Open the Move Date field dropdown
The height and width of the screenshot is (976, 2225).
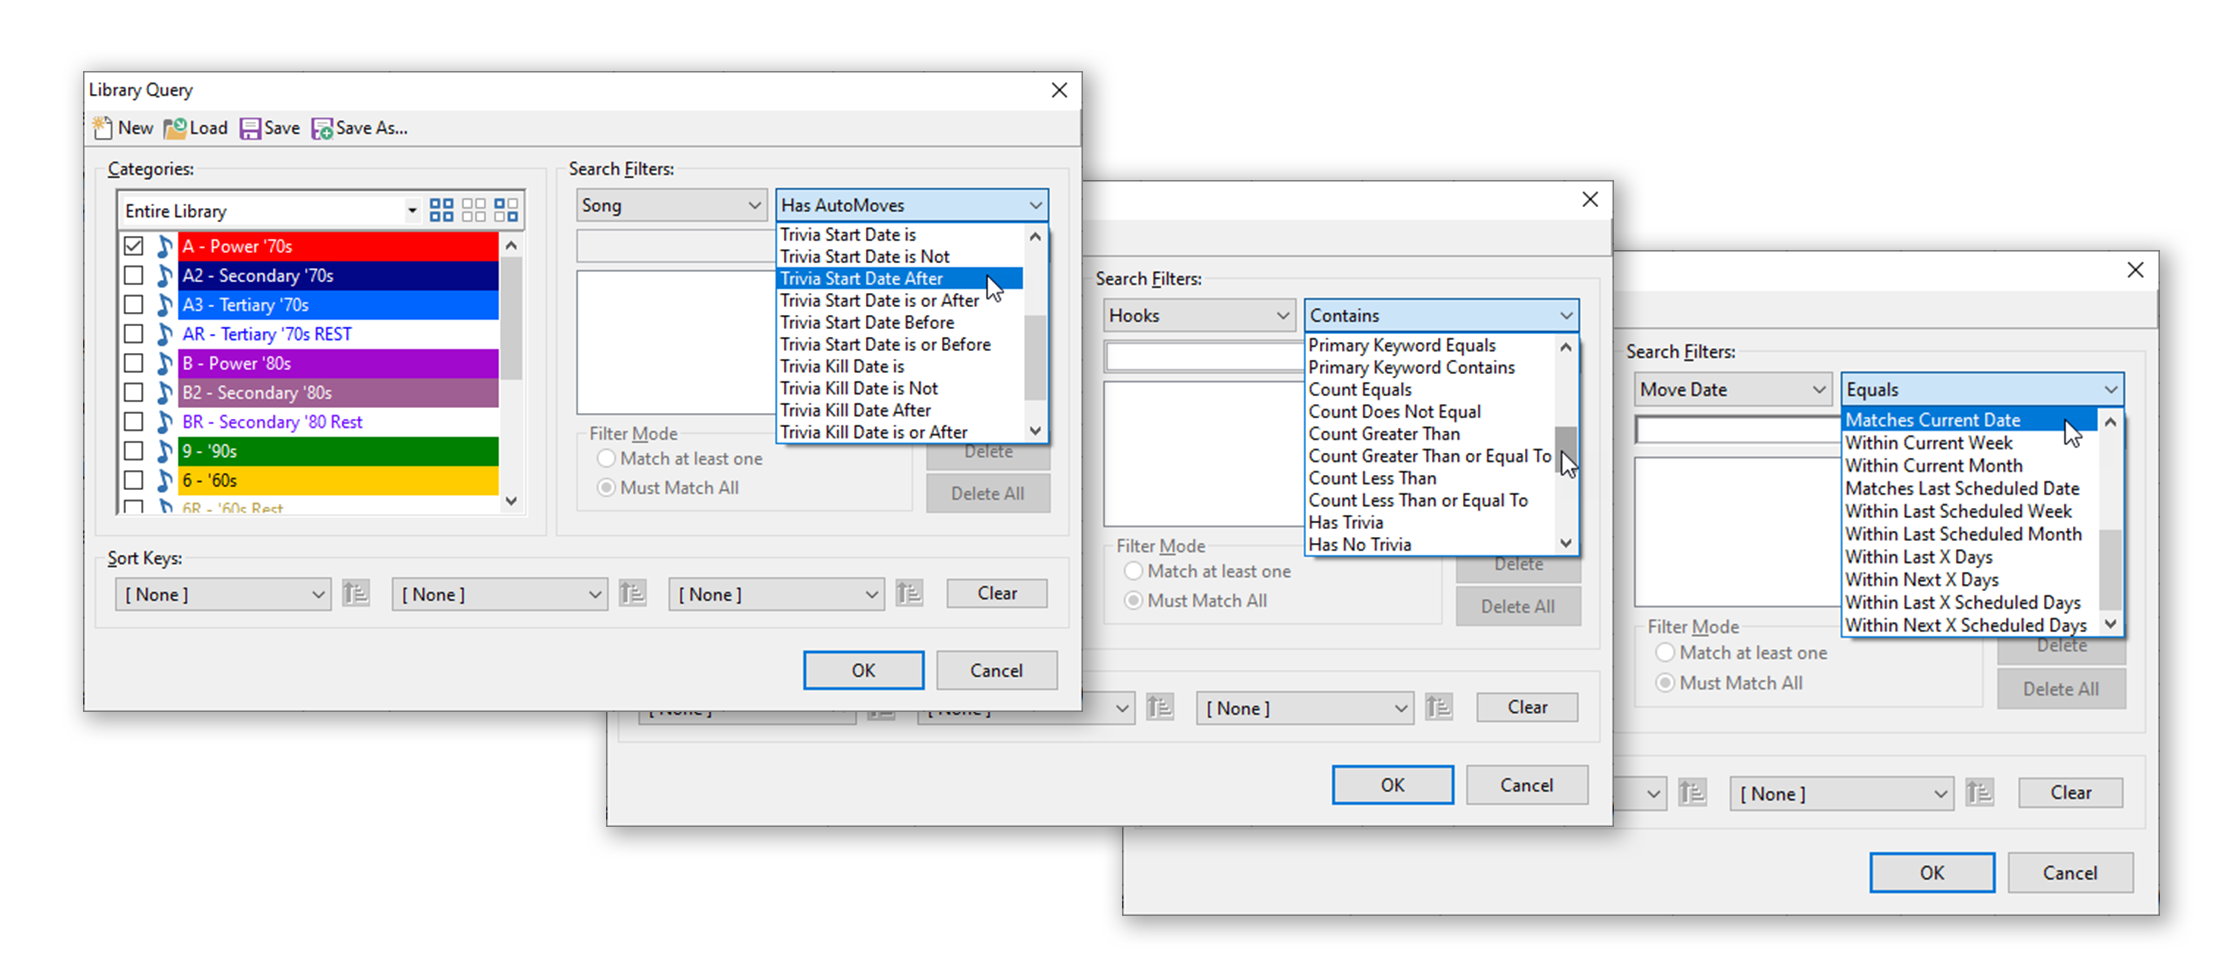coord(1817,390)
